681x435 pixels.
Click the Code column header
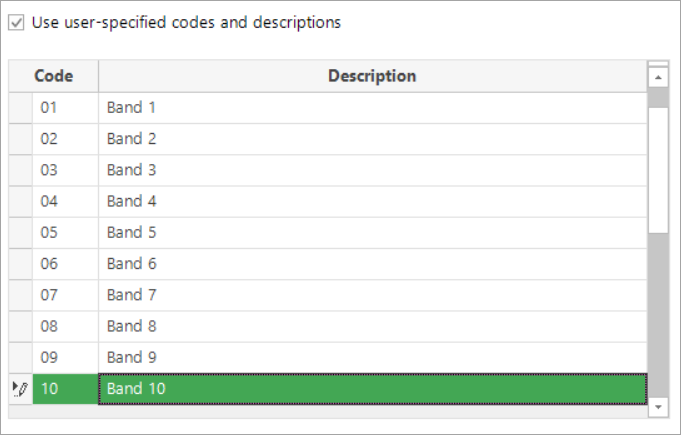tap(53, 76)
